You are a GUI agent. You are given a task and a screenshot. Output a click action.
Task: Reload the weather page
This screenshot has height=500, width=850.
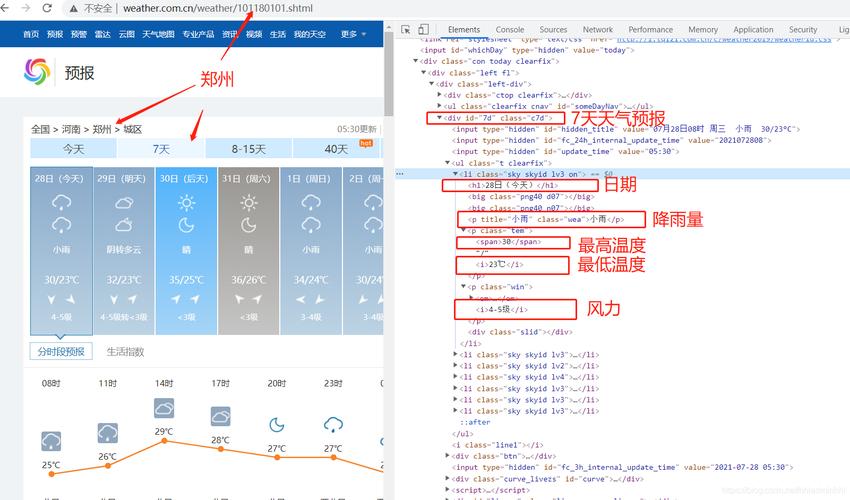[47, 8]
